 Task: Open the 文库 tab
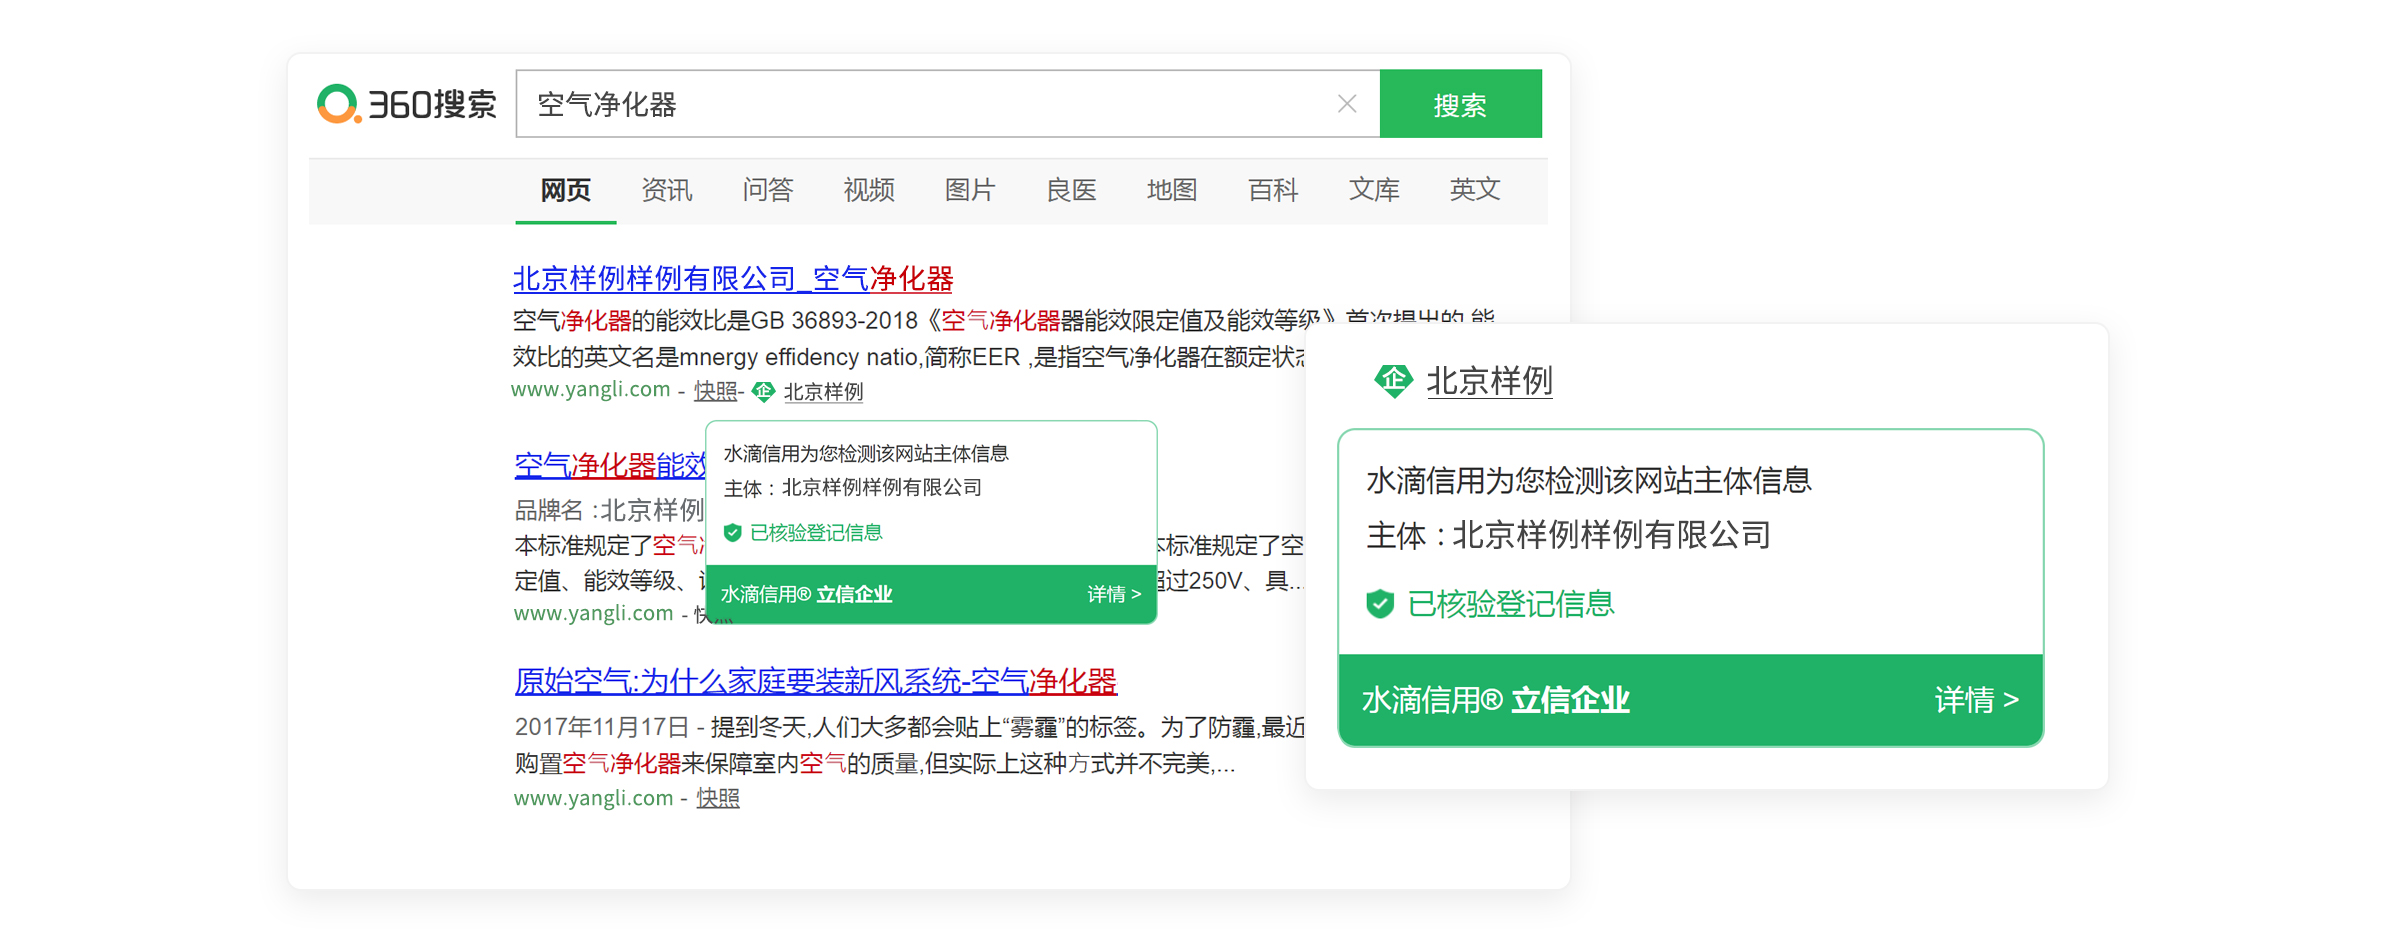[1373, 190]
